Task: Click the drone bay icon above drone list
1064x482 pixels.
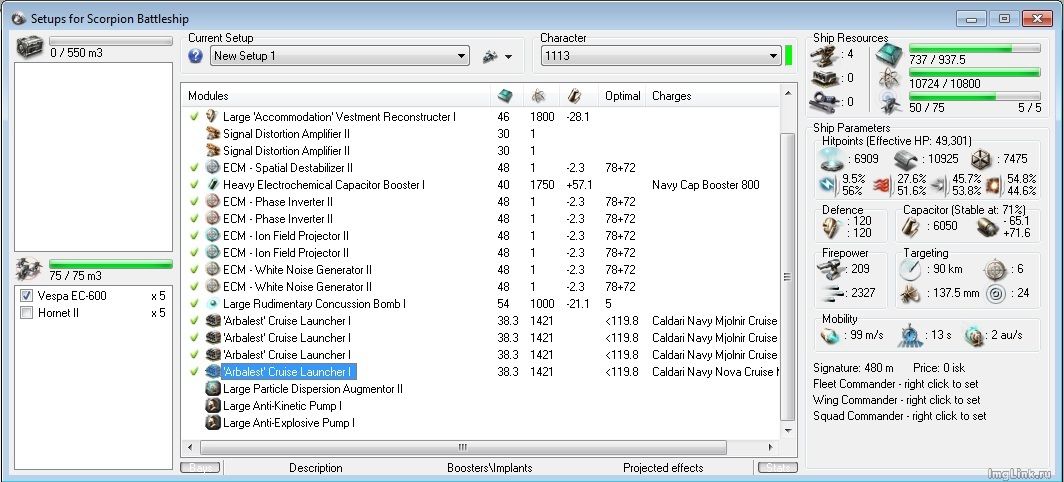Action: [30, 270]
